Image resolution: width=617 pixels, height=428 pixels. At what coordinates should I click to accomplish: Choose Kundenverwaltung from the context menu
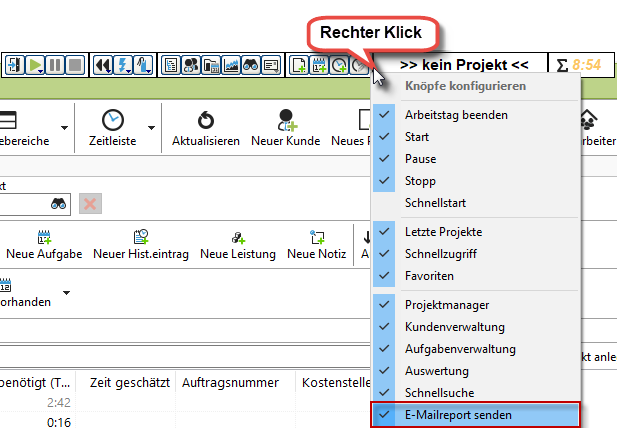[x=454, y=326]
